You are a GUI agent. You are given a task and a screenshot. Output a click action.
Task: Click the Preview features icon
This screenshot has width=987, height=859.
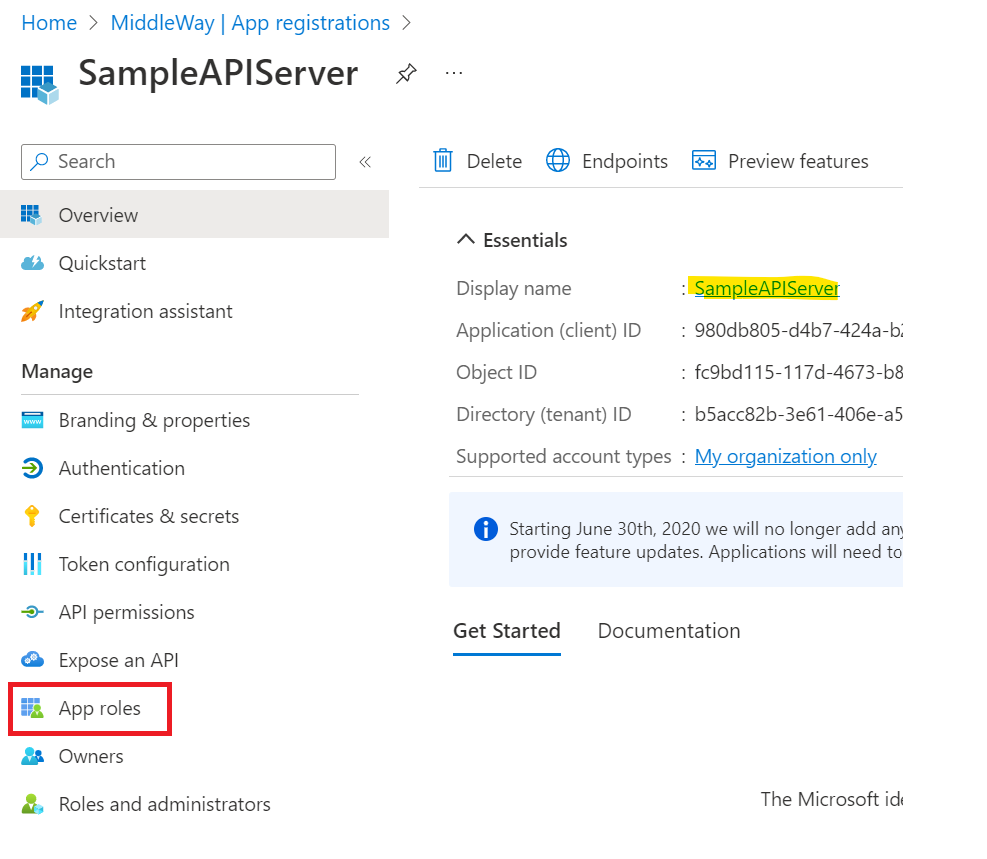coord(704,161)
